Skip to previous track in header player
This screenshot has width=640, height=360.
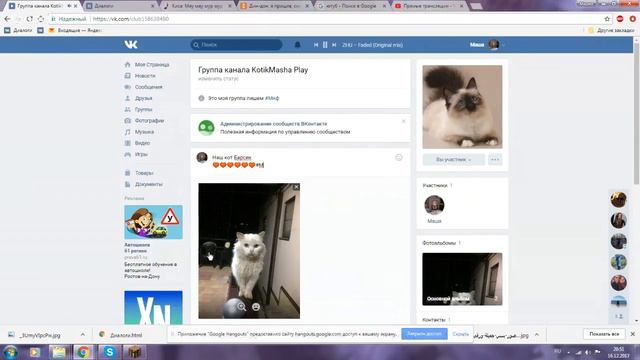[316, 45]
